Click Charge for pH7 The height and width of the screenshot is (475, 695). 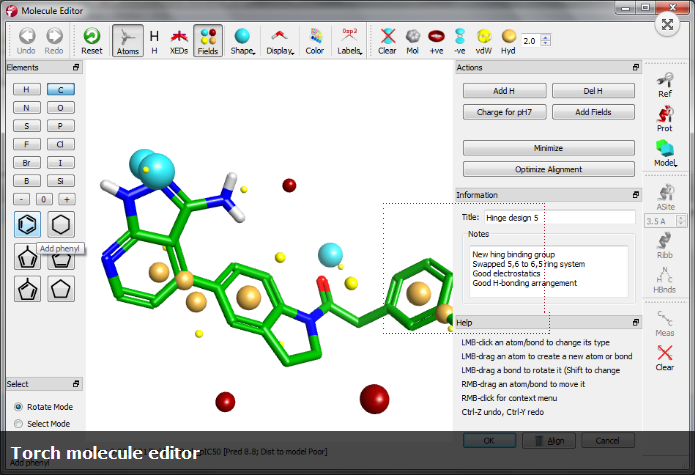point(504,112)
